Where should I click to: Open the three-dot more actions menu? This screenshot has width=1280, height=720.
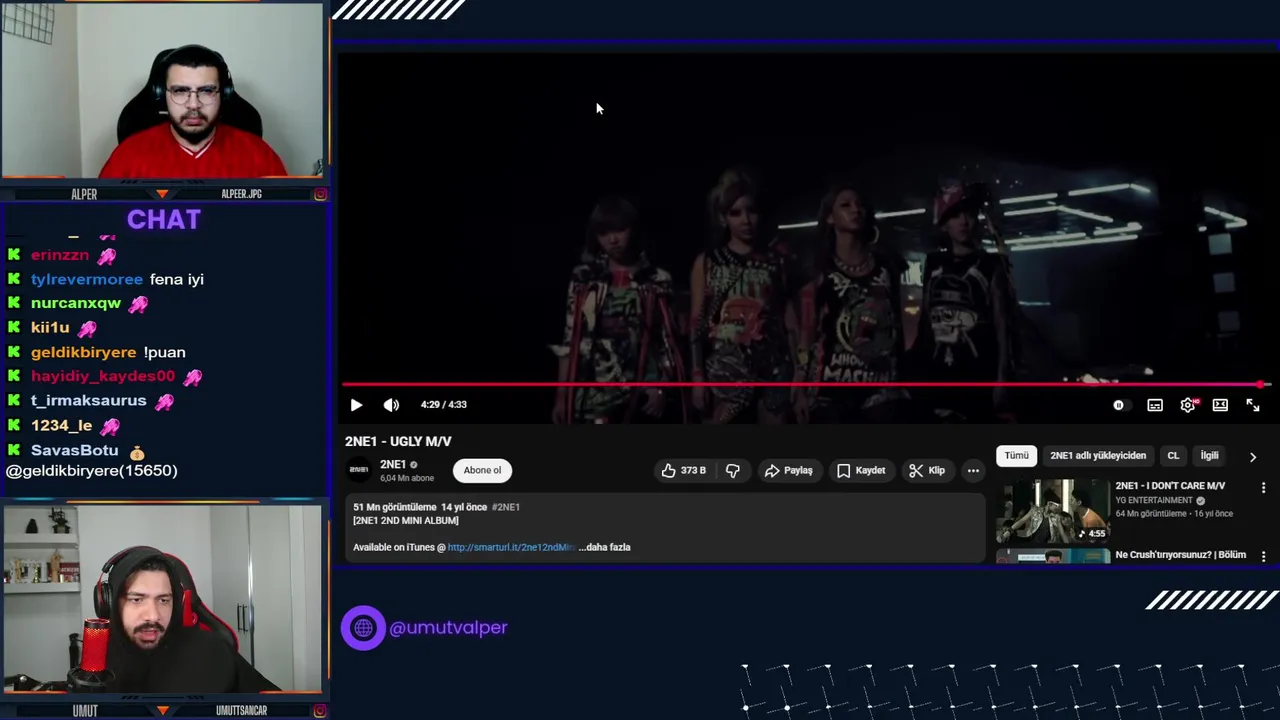[x=973, y=470]
